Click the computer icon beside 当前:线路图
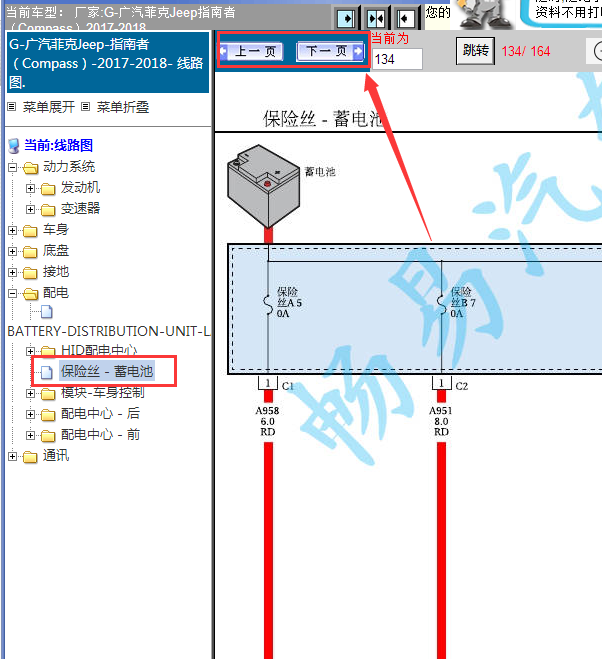602x659 pixels. [x=14, y=146]
